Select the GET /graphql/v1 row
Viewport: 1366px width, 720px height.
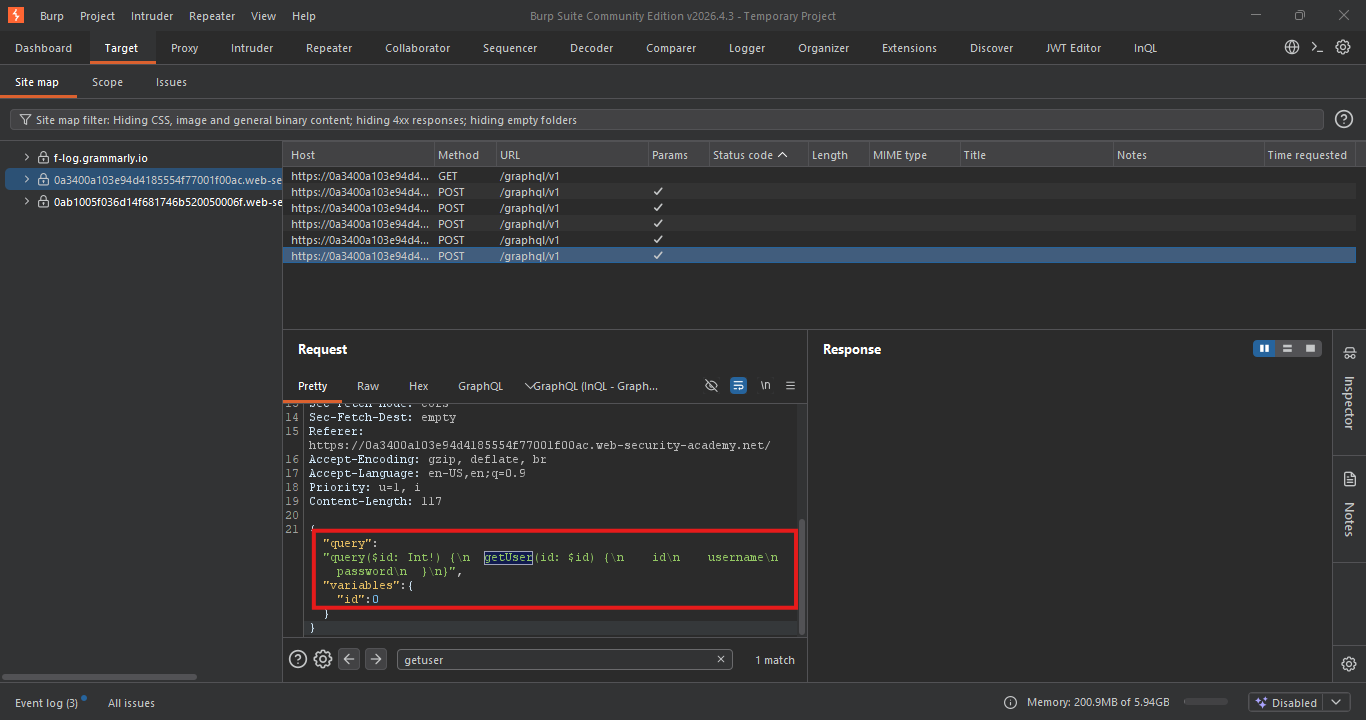tap(819, 175)
